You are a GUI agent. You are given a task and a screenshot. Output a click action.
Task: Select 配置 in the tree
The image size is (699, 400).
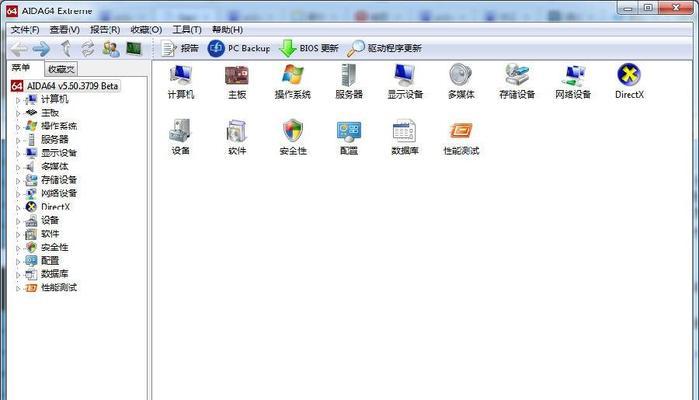(50, 260)
